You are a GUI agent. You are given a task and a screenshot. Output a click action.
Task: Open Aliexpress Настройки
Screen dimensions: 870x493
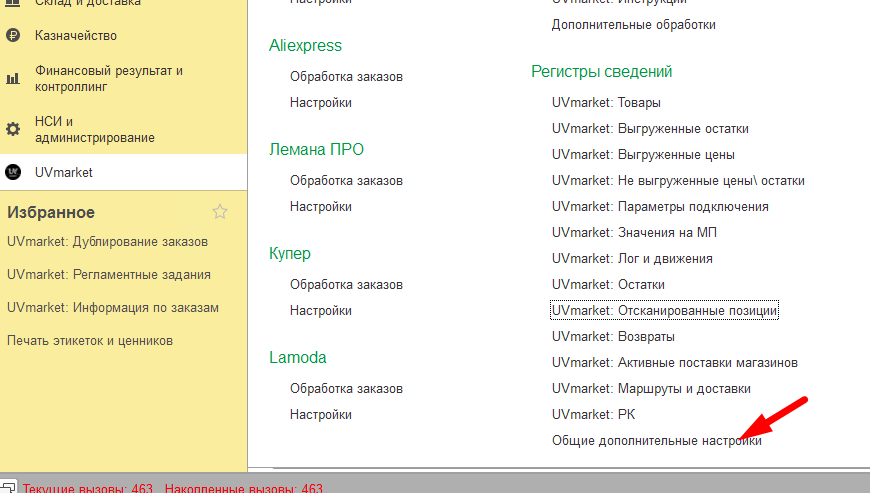coord(321,103)
